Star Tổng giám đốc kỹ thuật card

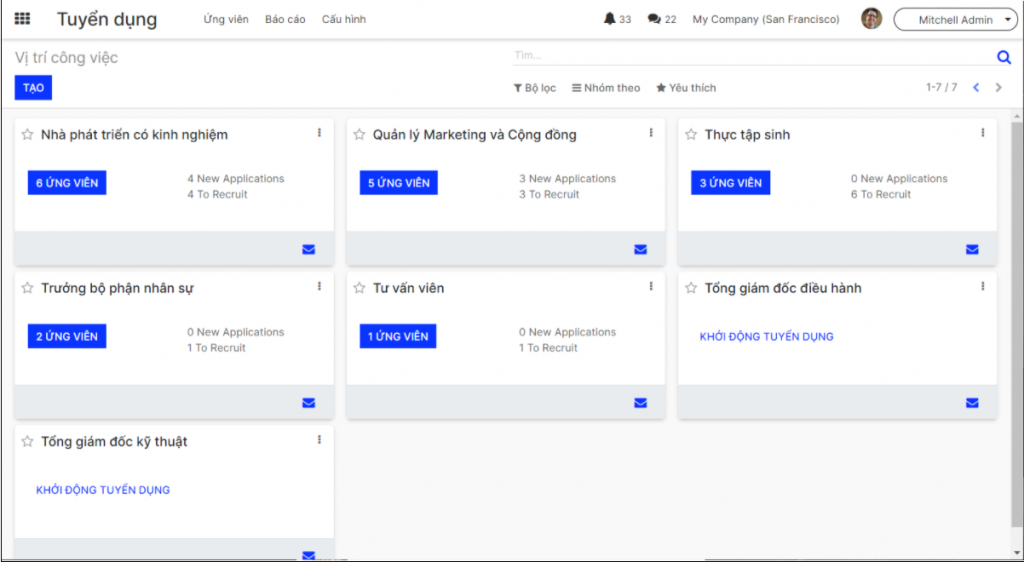27,441
